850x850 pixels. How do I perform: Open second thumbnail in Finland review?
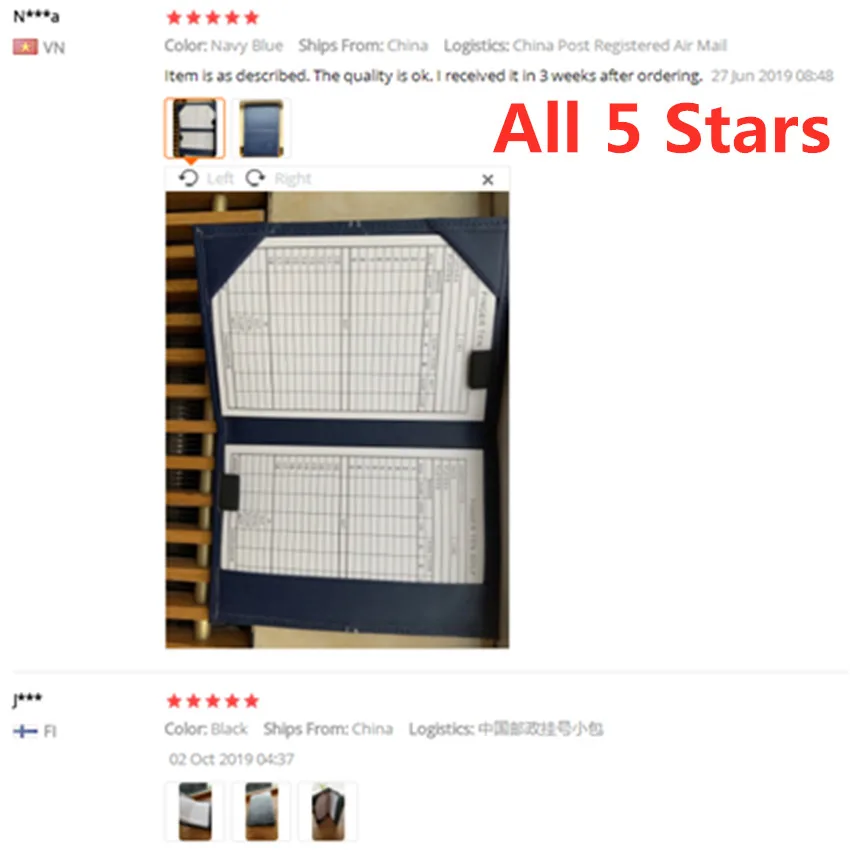pyautogui.click(x=261, y=811)
